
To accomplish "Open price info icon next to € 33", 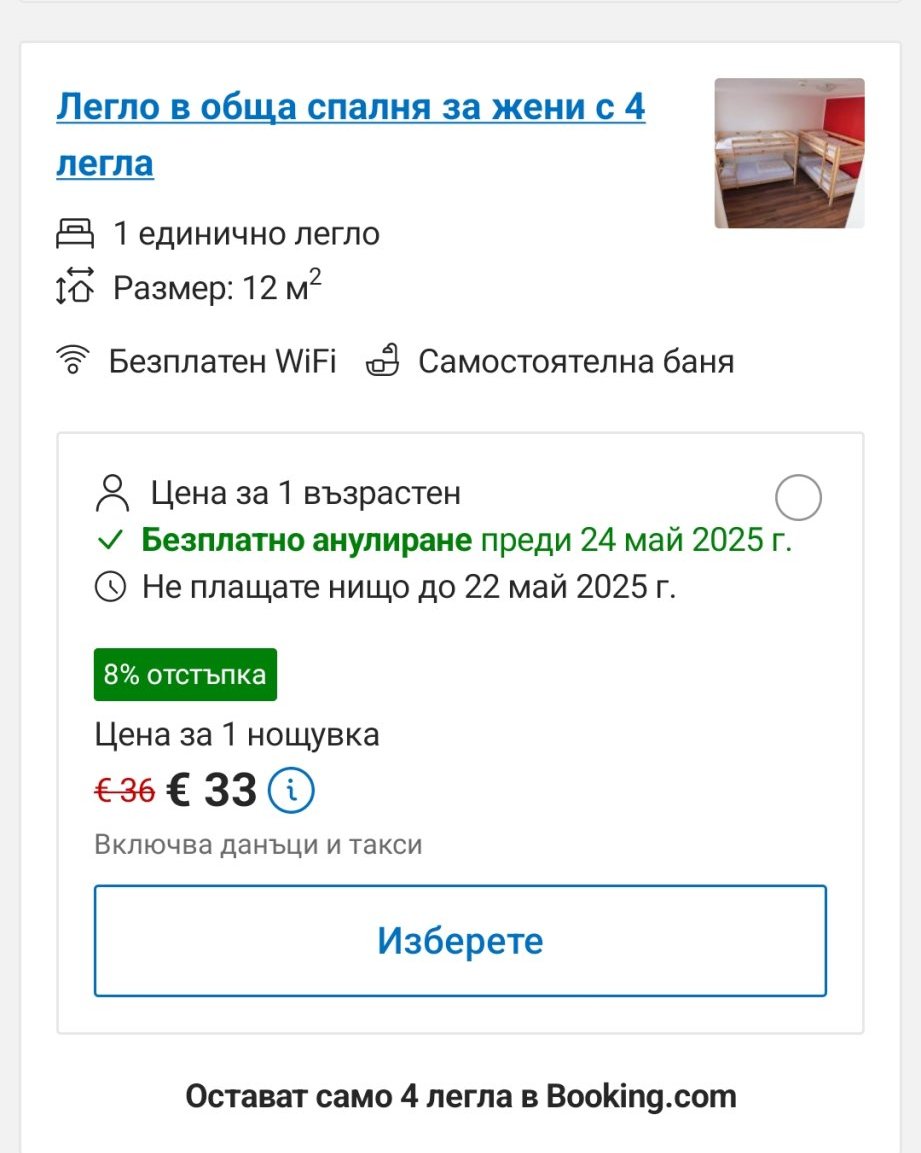I will click(291, 791).
